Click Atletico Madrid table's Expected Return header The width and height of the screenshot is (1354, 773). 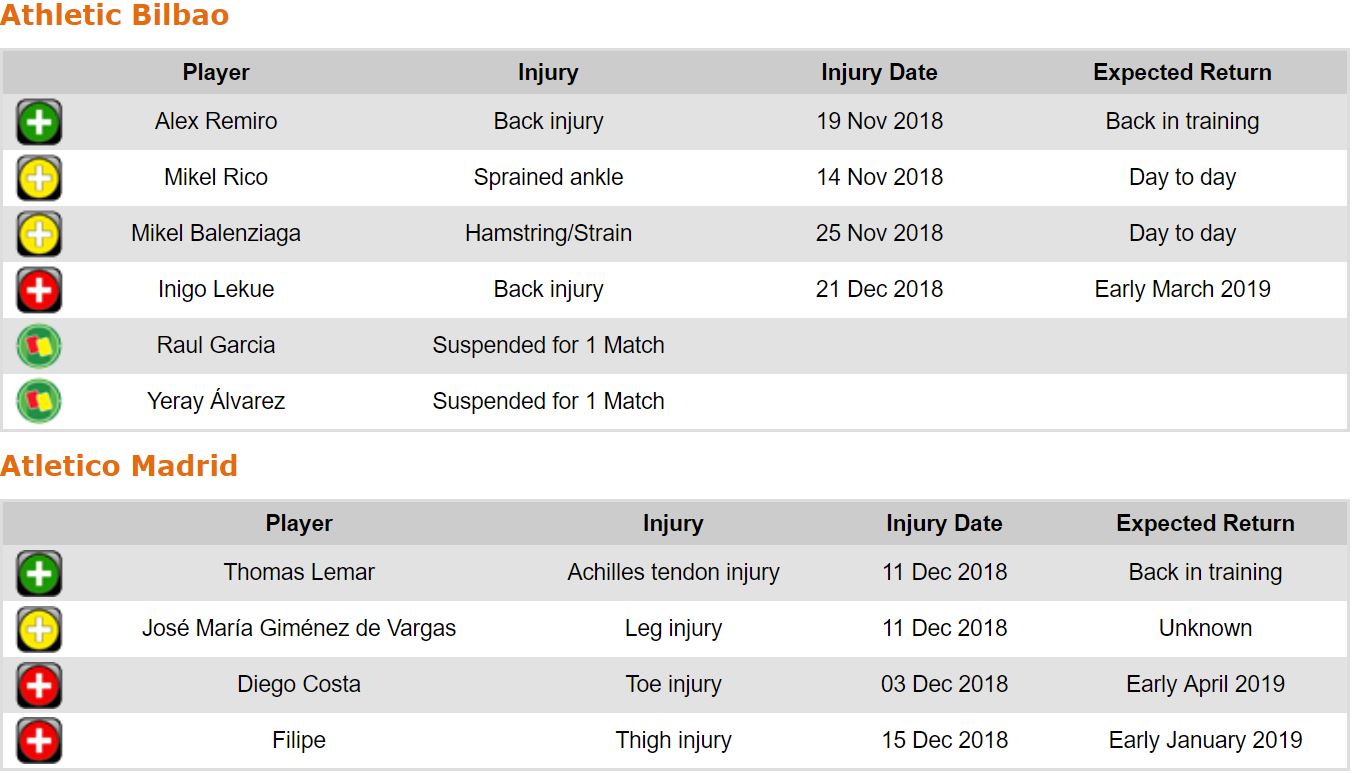pos(1205,524)
